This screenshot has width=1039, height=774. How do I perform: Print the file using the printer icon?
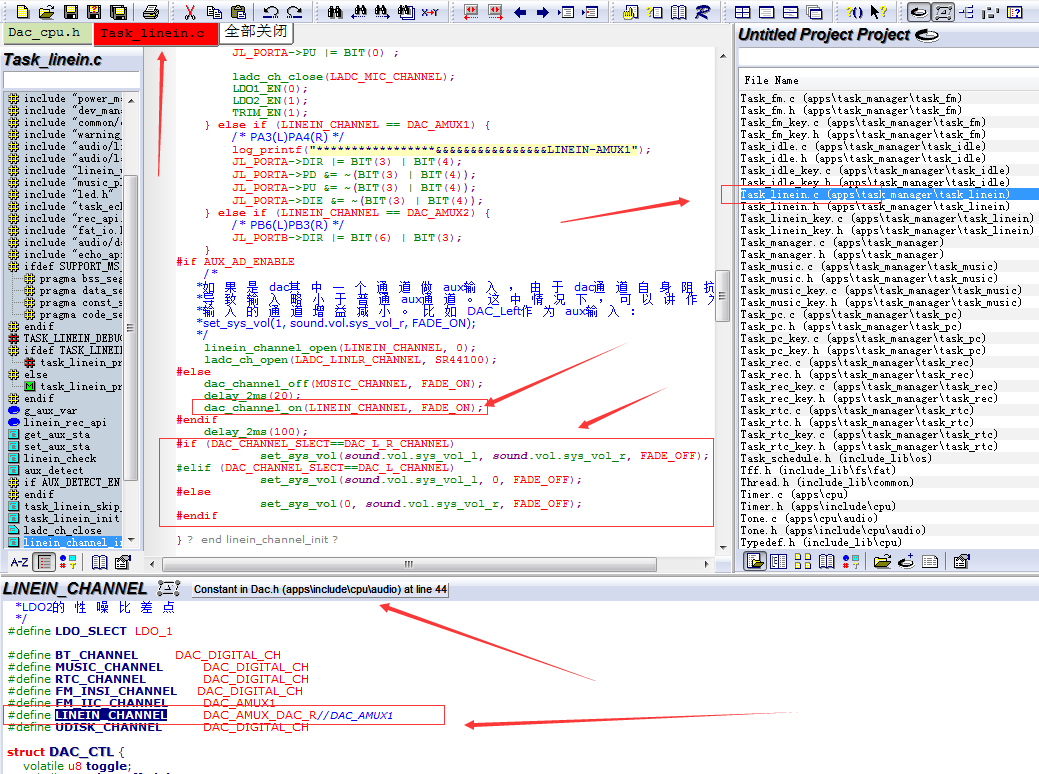151,12
